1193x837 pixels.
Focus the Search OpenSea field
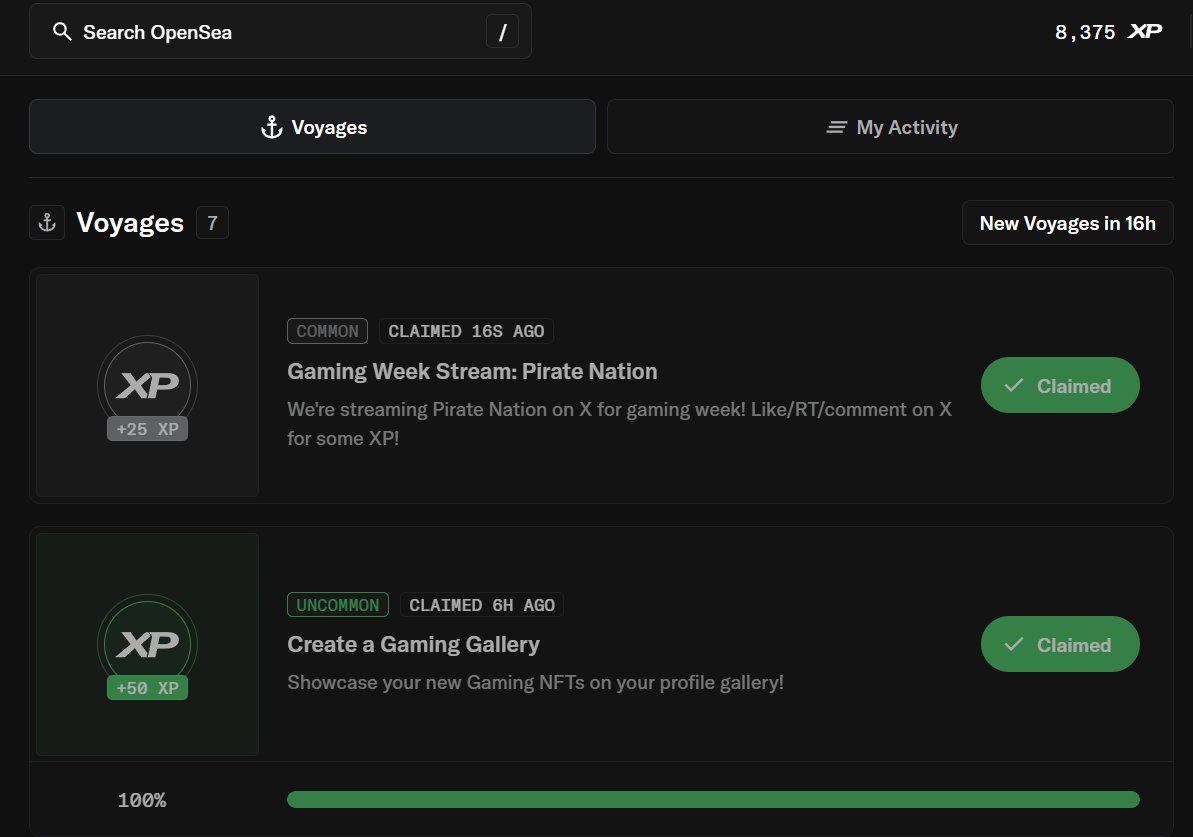pyautogui.click(x=280, y=31)
